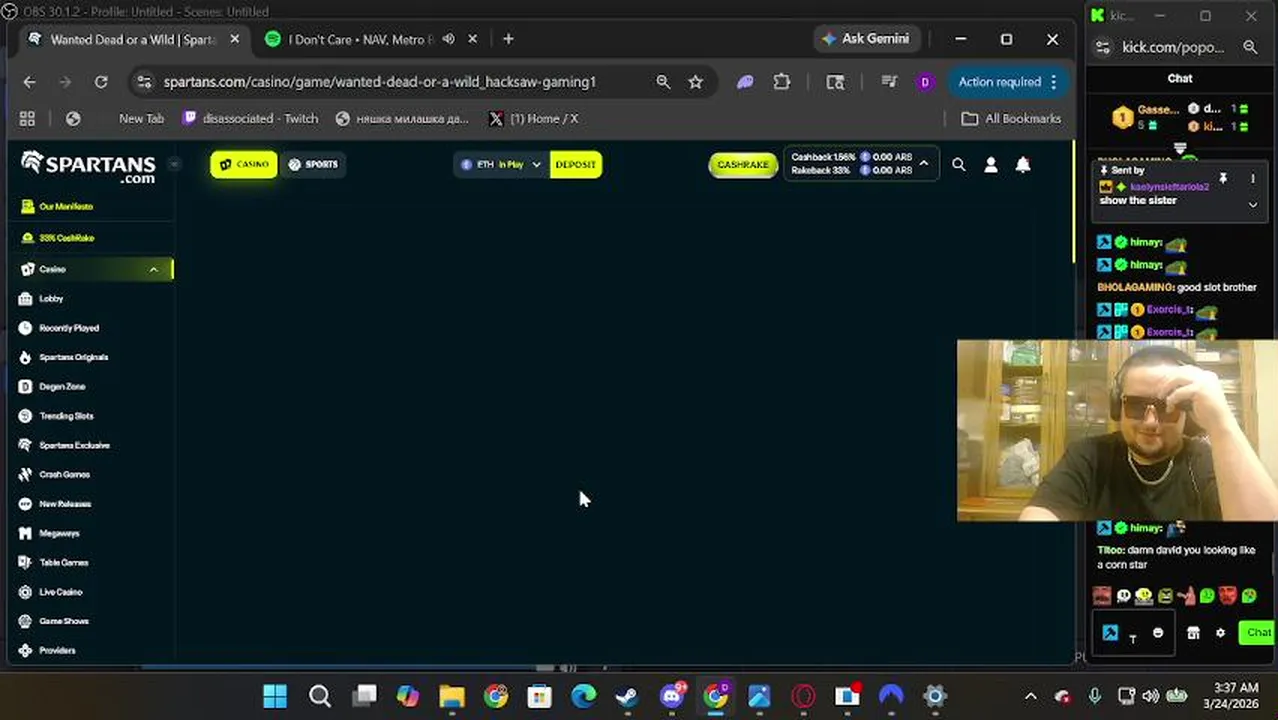
Task: Open the (1) Home / X bookmark
Action: click(533, 118)
